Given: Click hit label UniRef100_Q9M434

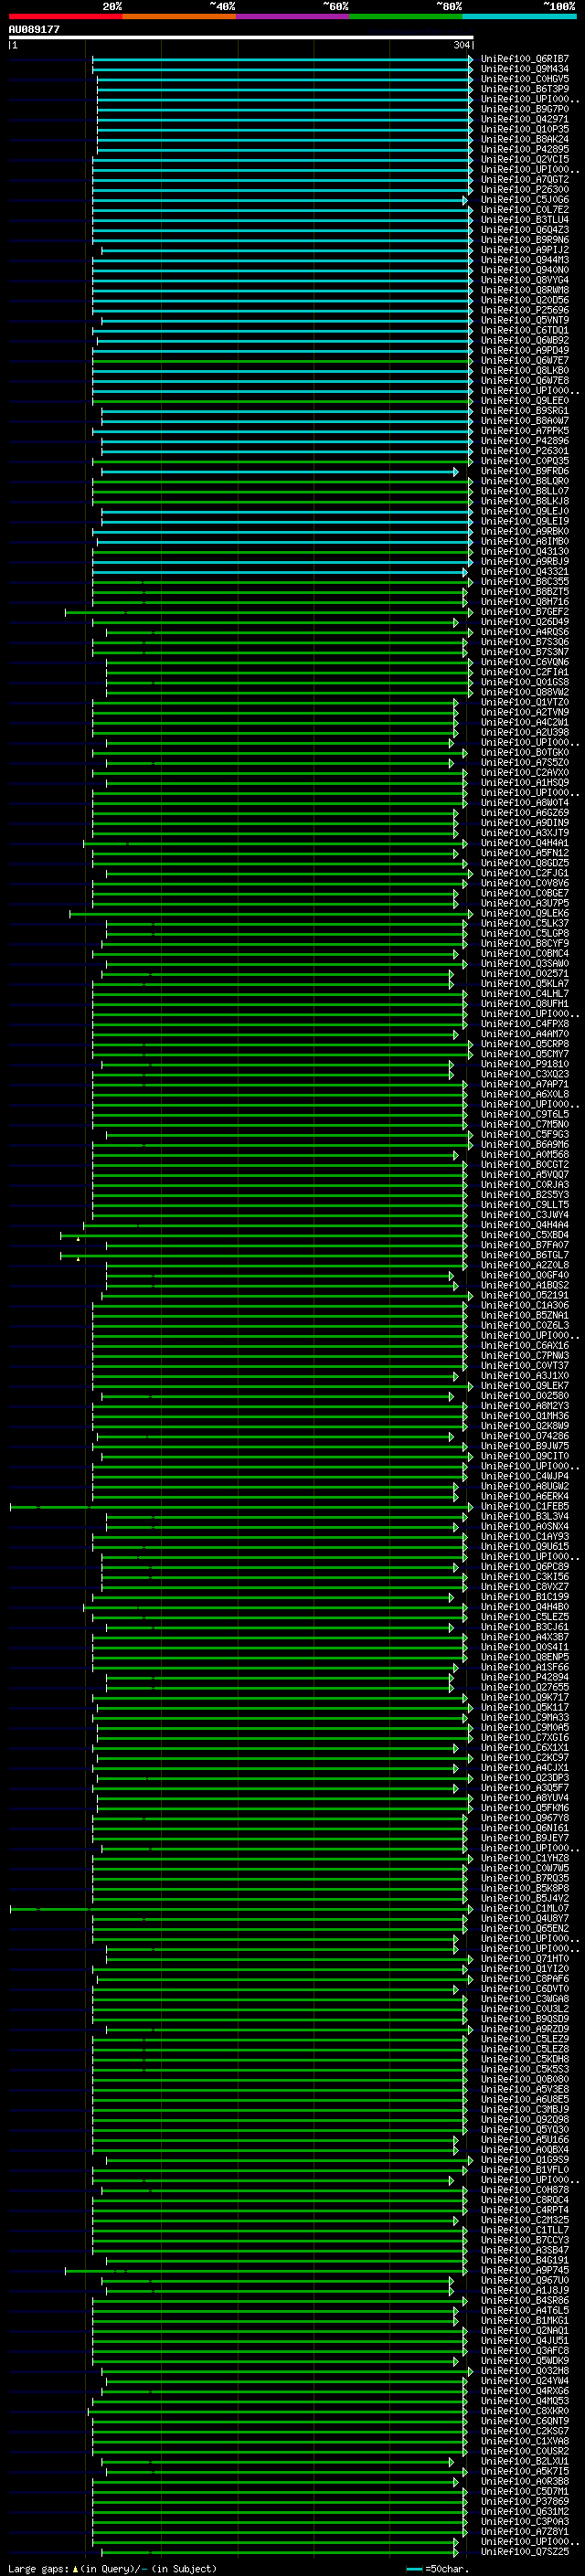Looking at the screenshot, I should pyautogui.click(x=525, y=69).
